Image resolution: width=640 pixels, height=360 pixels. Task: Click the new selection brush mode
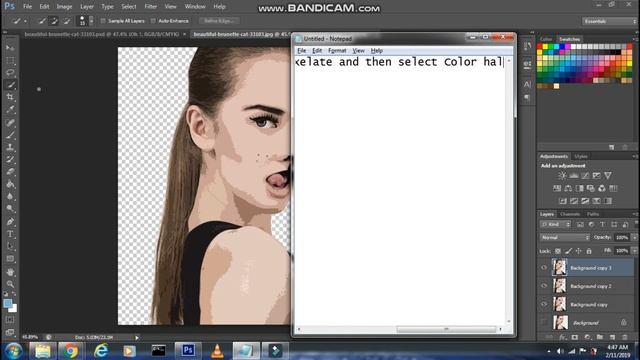[42, 21]
